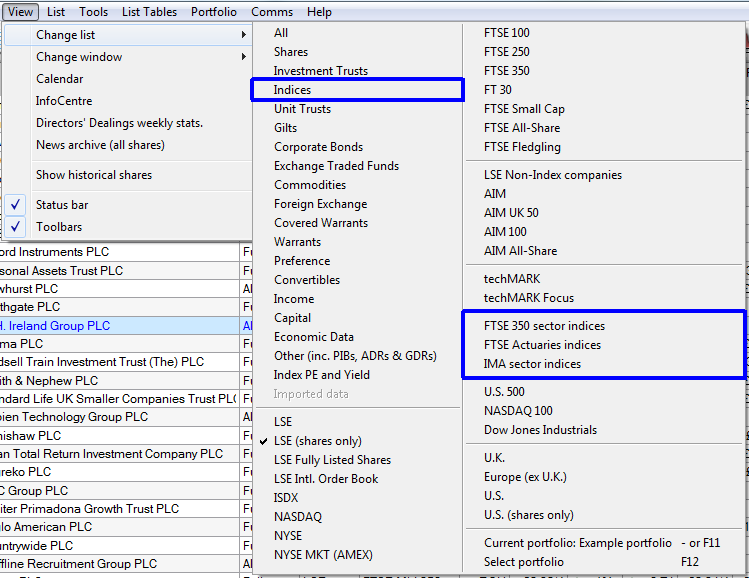749x578 pixels.
Task: Select the checked LSE (shares only) list
Action: click(x=317, y=441)
